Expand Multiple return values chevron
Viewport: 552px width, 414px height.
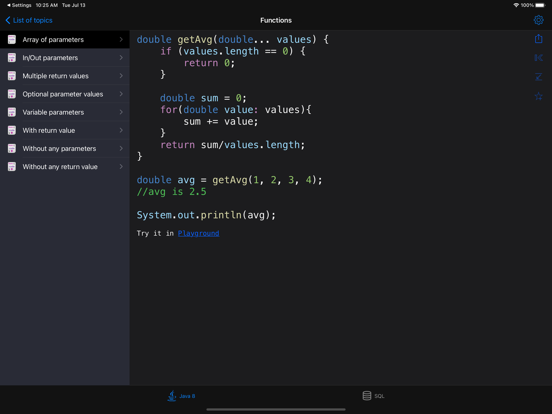(x=121, y=76)
